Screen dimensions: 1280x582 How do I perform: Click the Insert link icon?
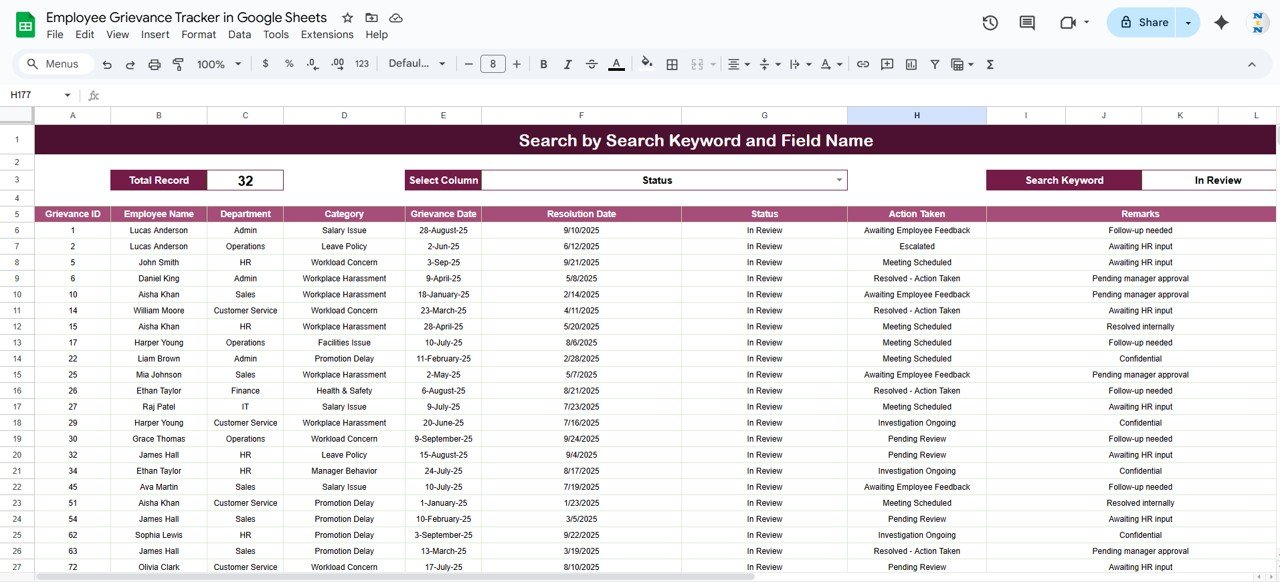click(x=863, y=64)
